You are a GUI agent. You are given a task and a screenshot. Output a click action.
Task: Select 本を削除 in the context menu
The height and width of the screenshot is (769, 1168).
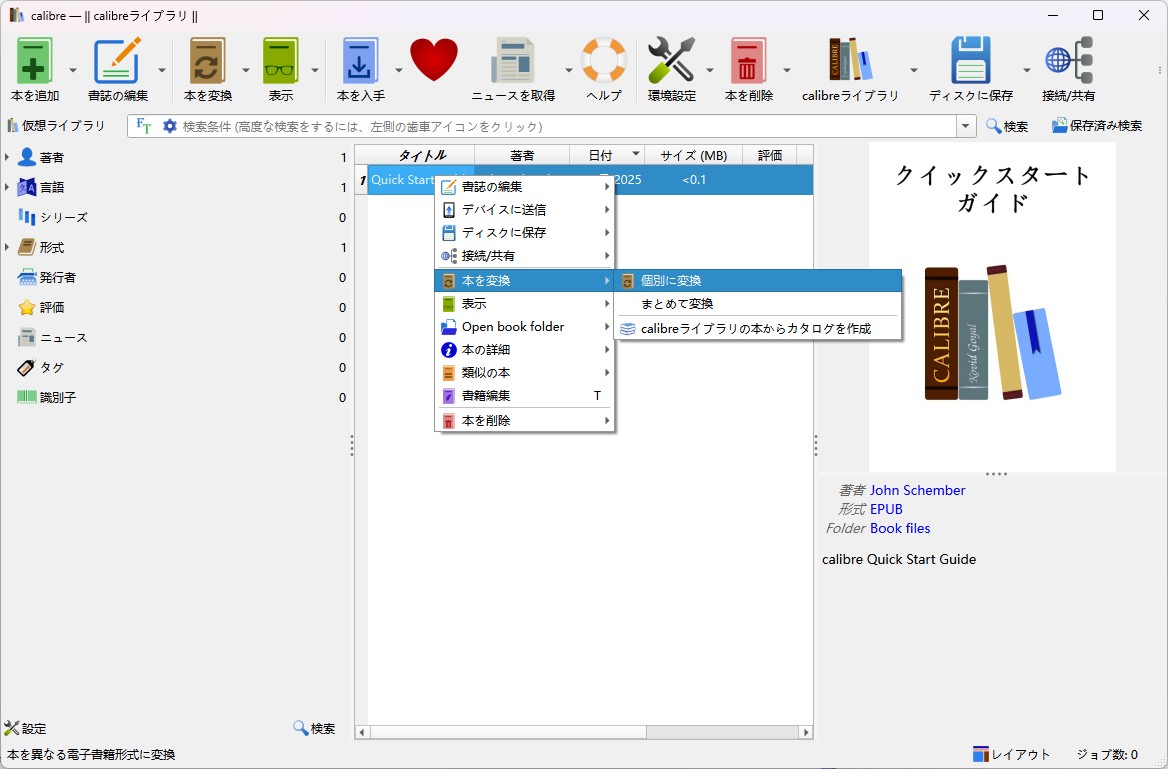click(x=524, y=421)
